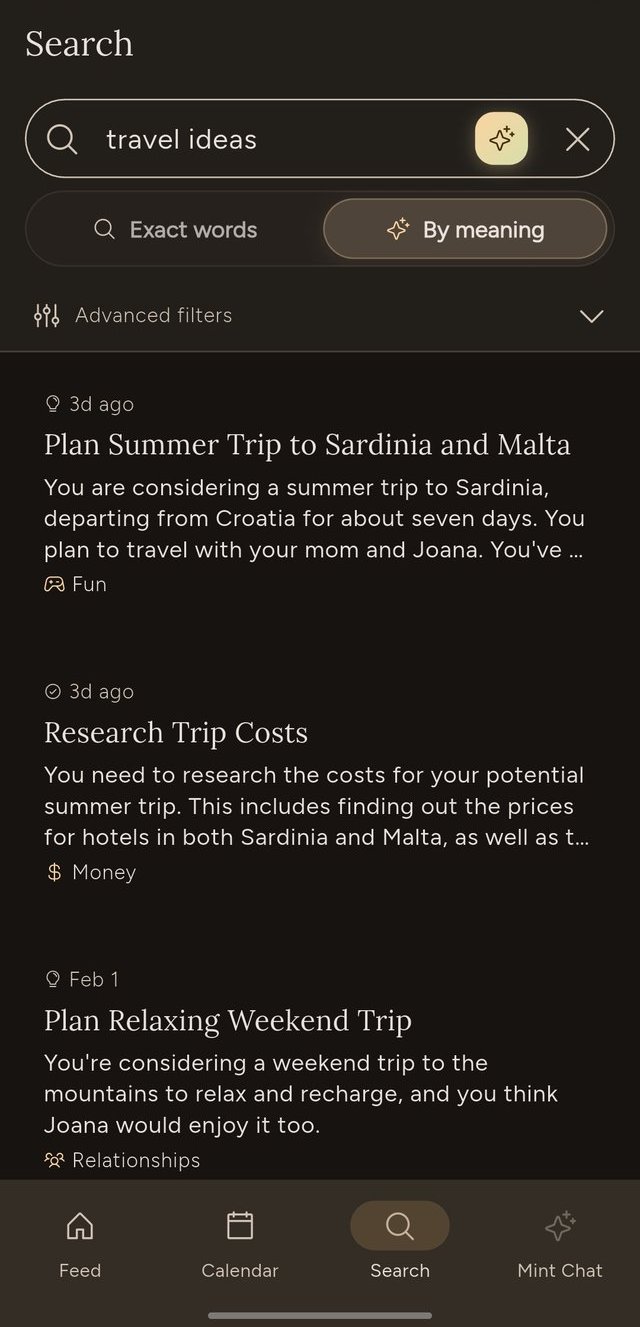Clear the search with the X button
This screenshot has height=1327, width=640.
click(577, 139)
